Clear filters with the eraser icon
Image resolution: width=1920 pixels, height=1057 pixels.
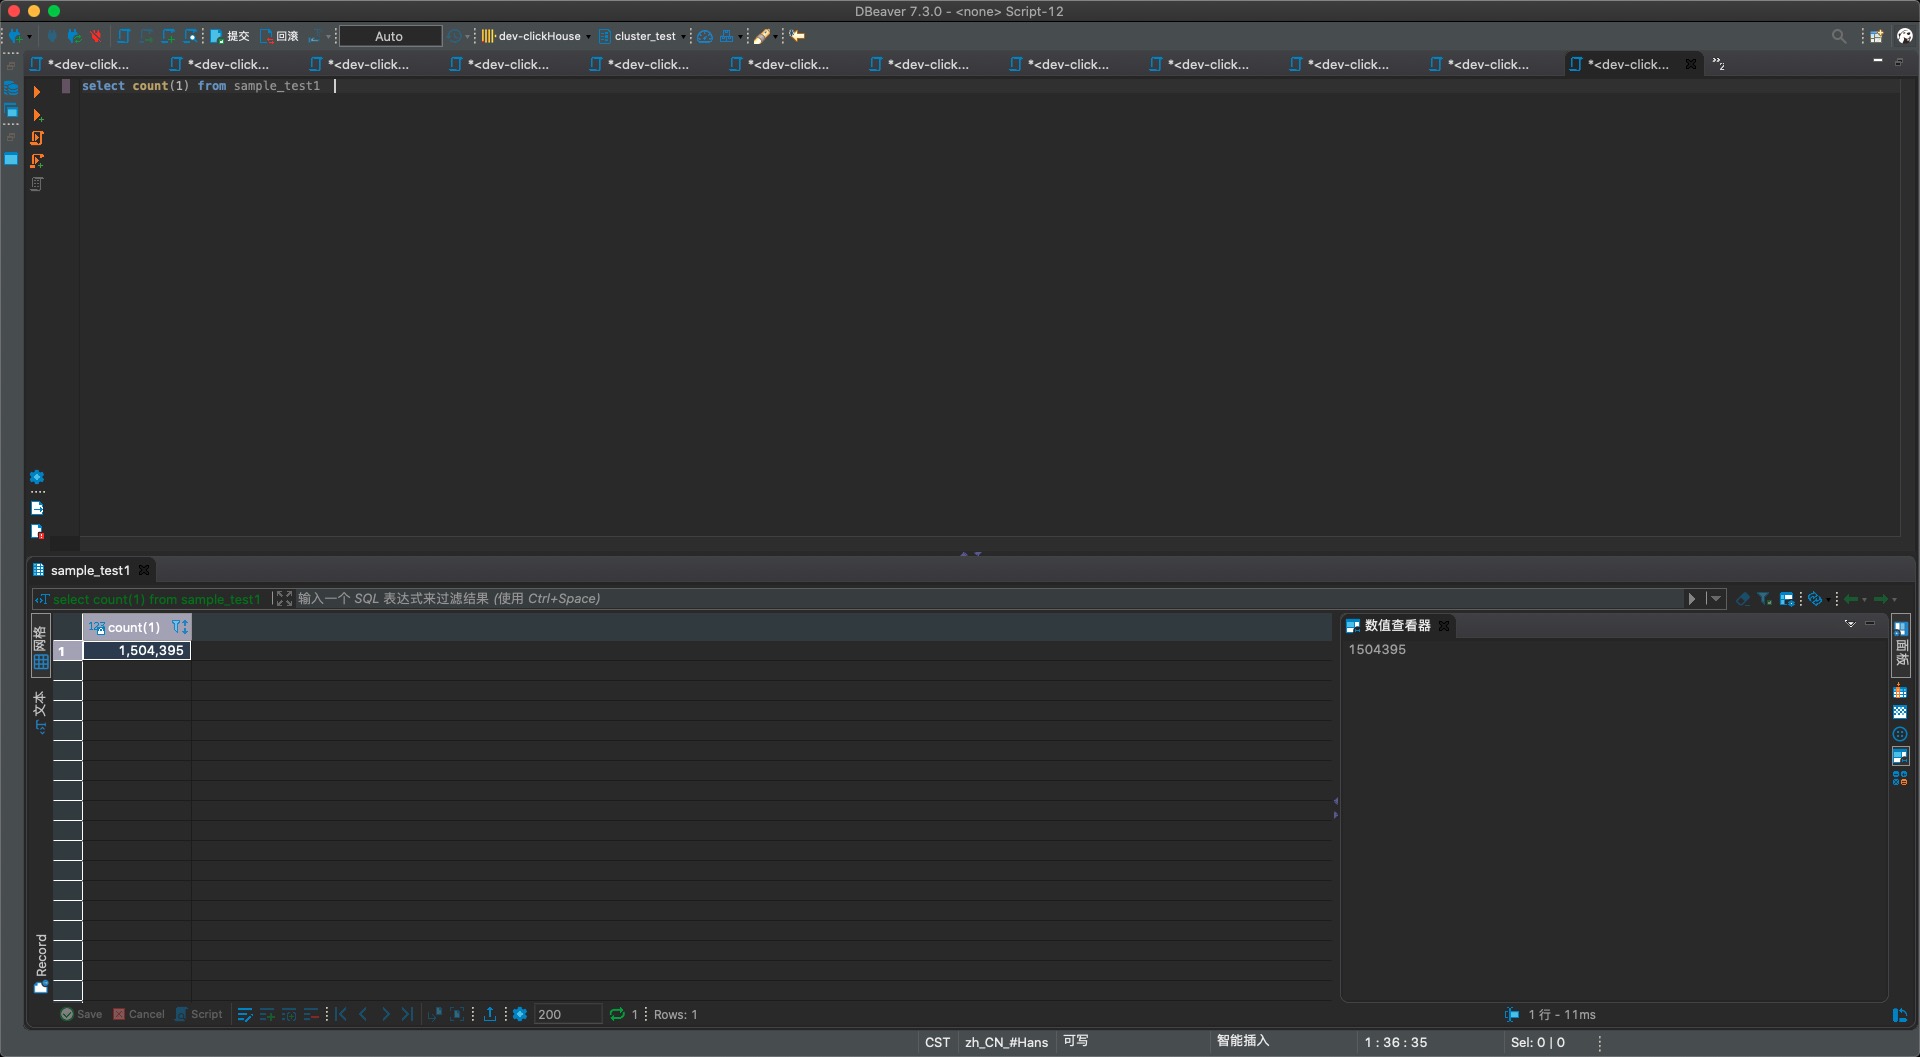click(x=1743, y=598)
